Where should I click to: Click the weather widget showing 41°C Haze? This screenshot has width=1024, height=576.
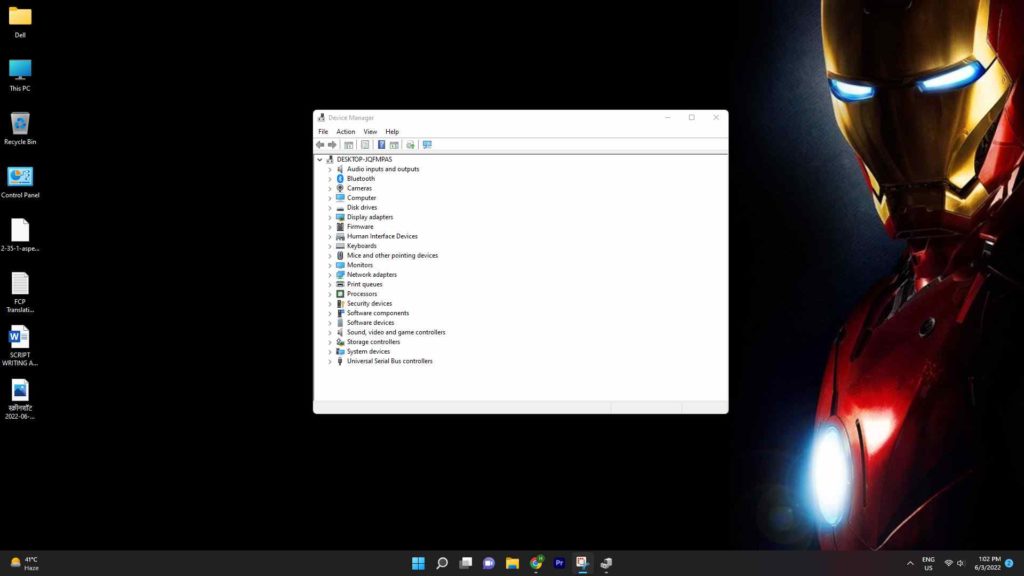click(25, 563)
